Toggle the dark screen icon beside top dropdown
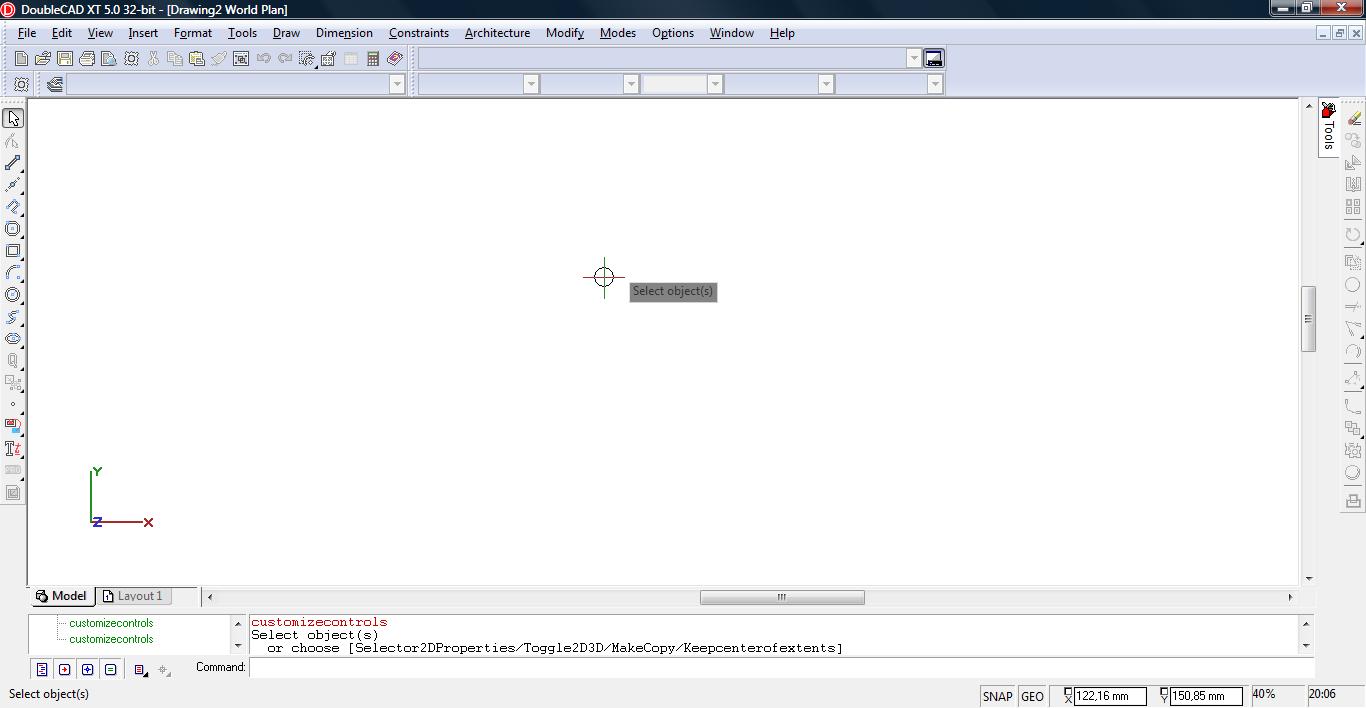Viewport: 1366px width, 708px height. point(933,59)
